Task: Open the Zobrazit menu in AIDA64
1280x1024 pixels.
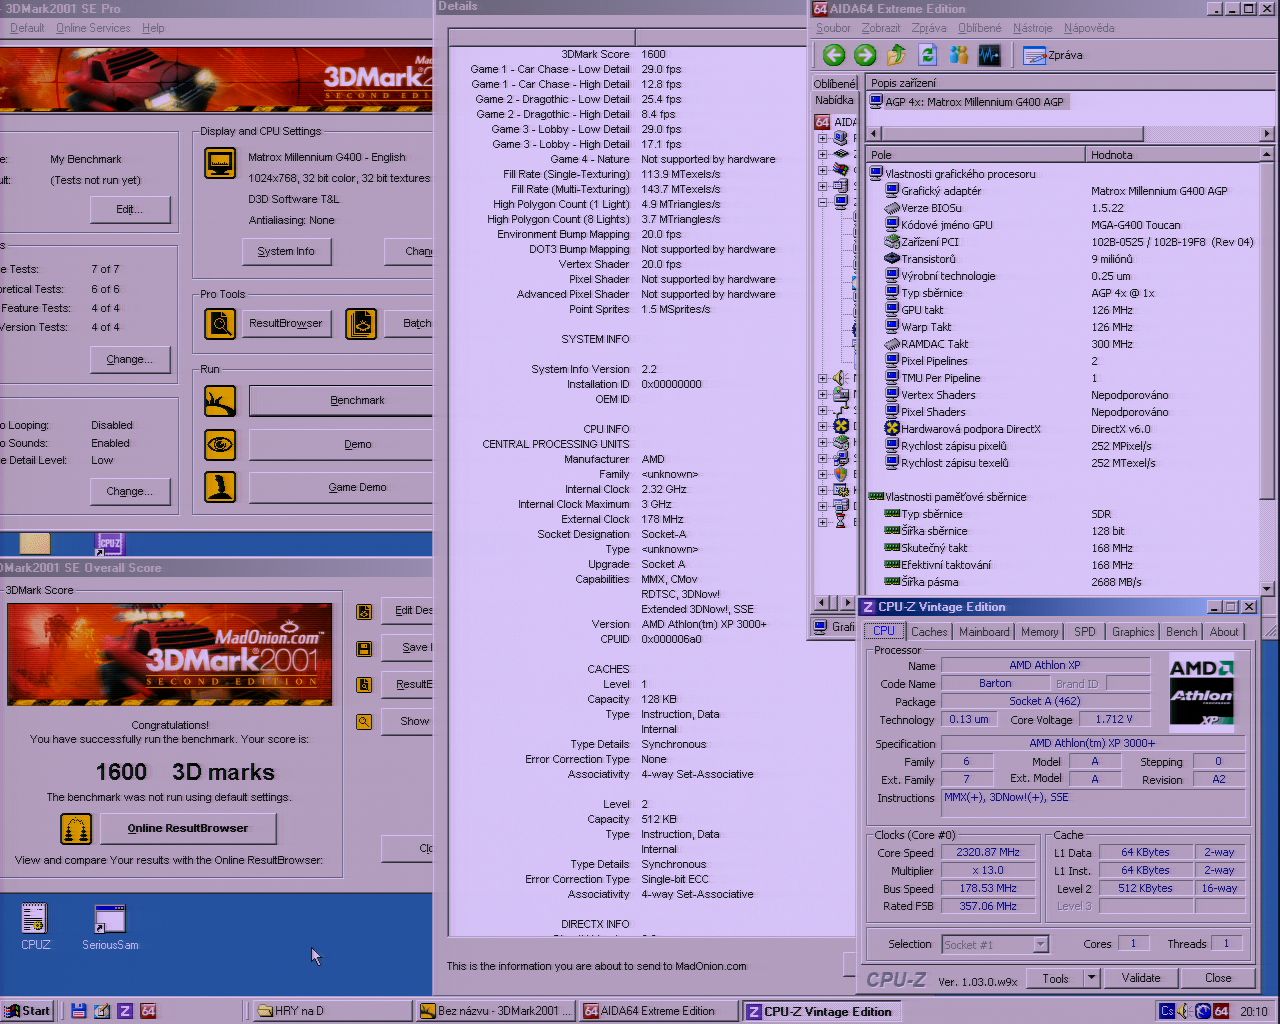Action: 881,28
